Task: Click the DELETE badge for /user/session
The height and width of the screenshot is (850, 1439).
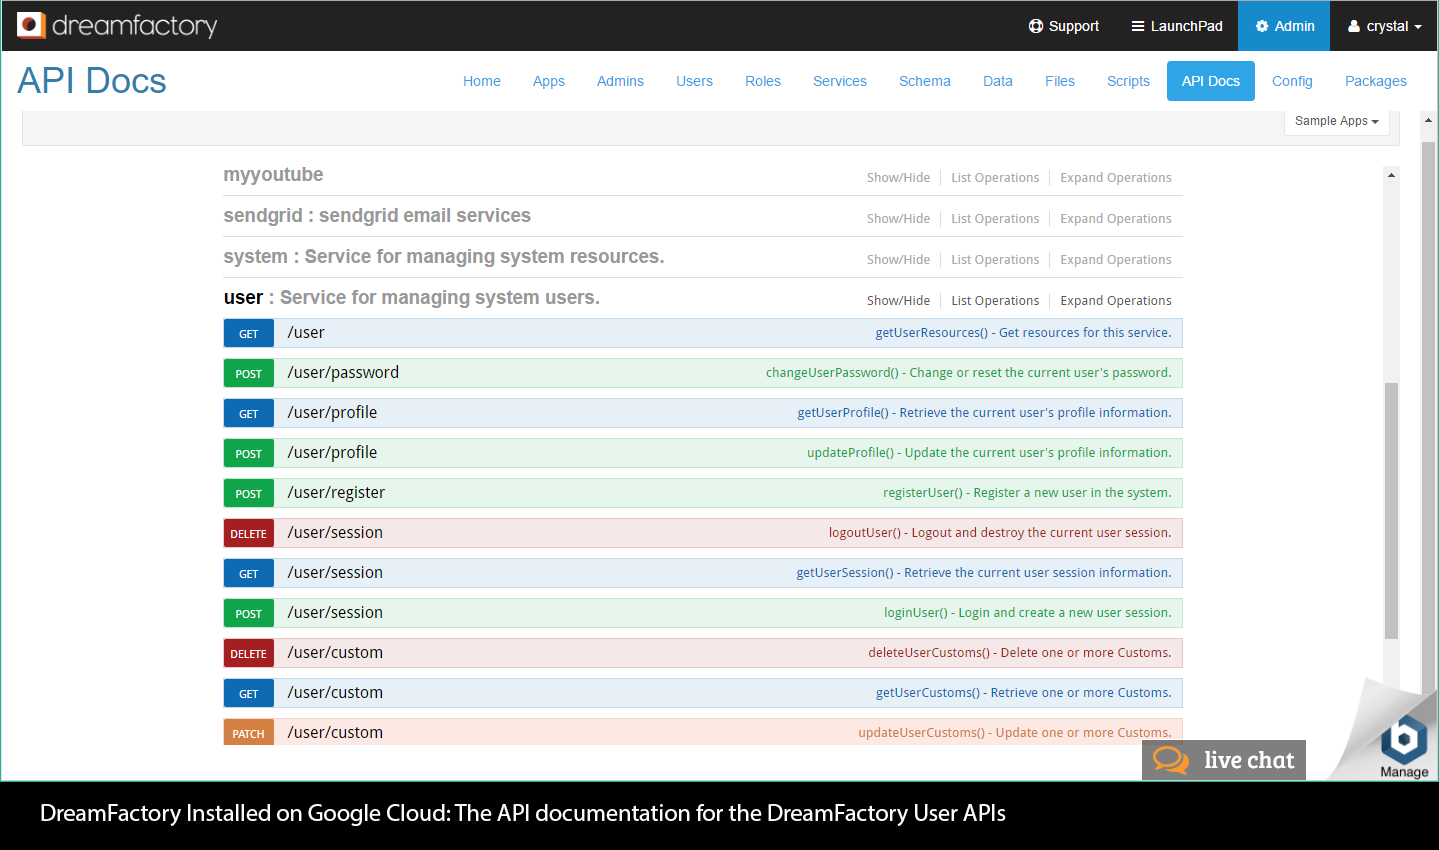Action: [x=248, y=533]
